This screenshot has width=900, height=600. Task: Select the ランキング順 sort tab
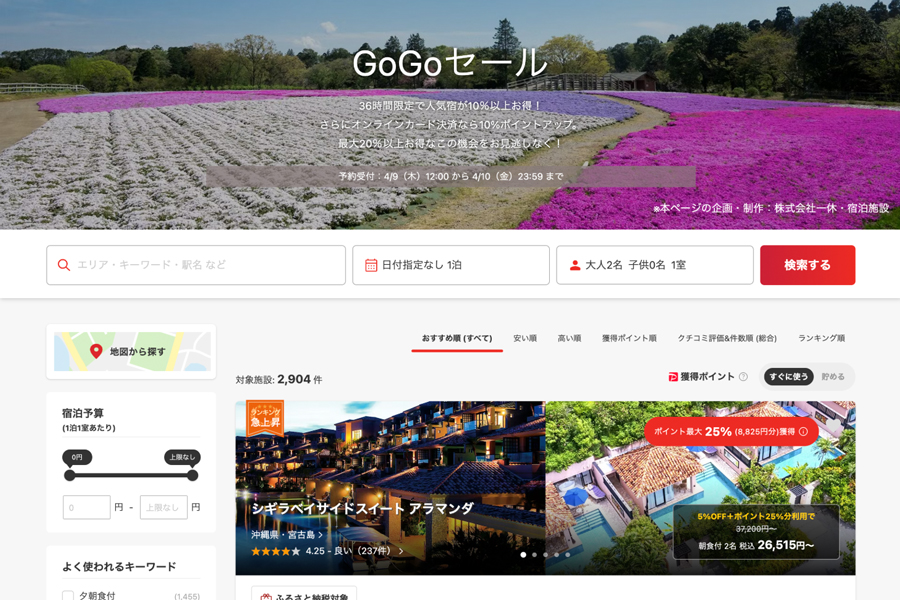pos(823,338)
